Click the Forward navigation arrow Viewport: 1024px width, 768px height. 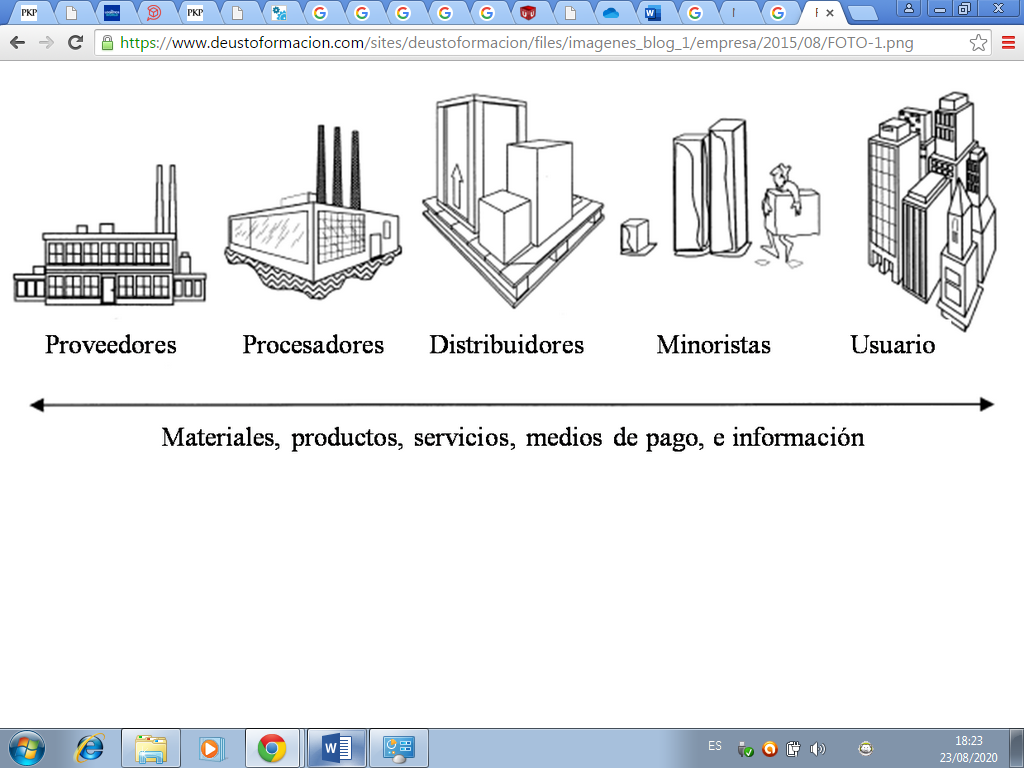point(46,43)
